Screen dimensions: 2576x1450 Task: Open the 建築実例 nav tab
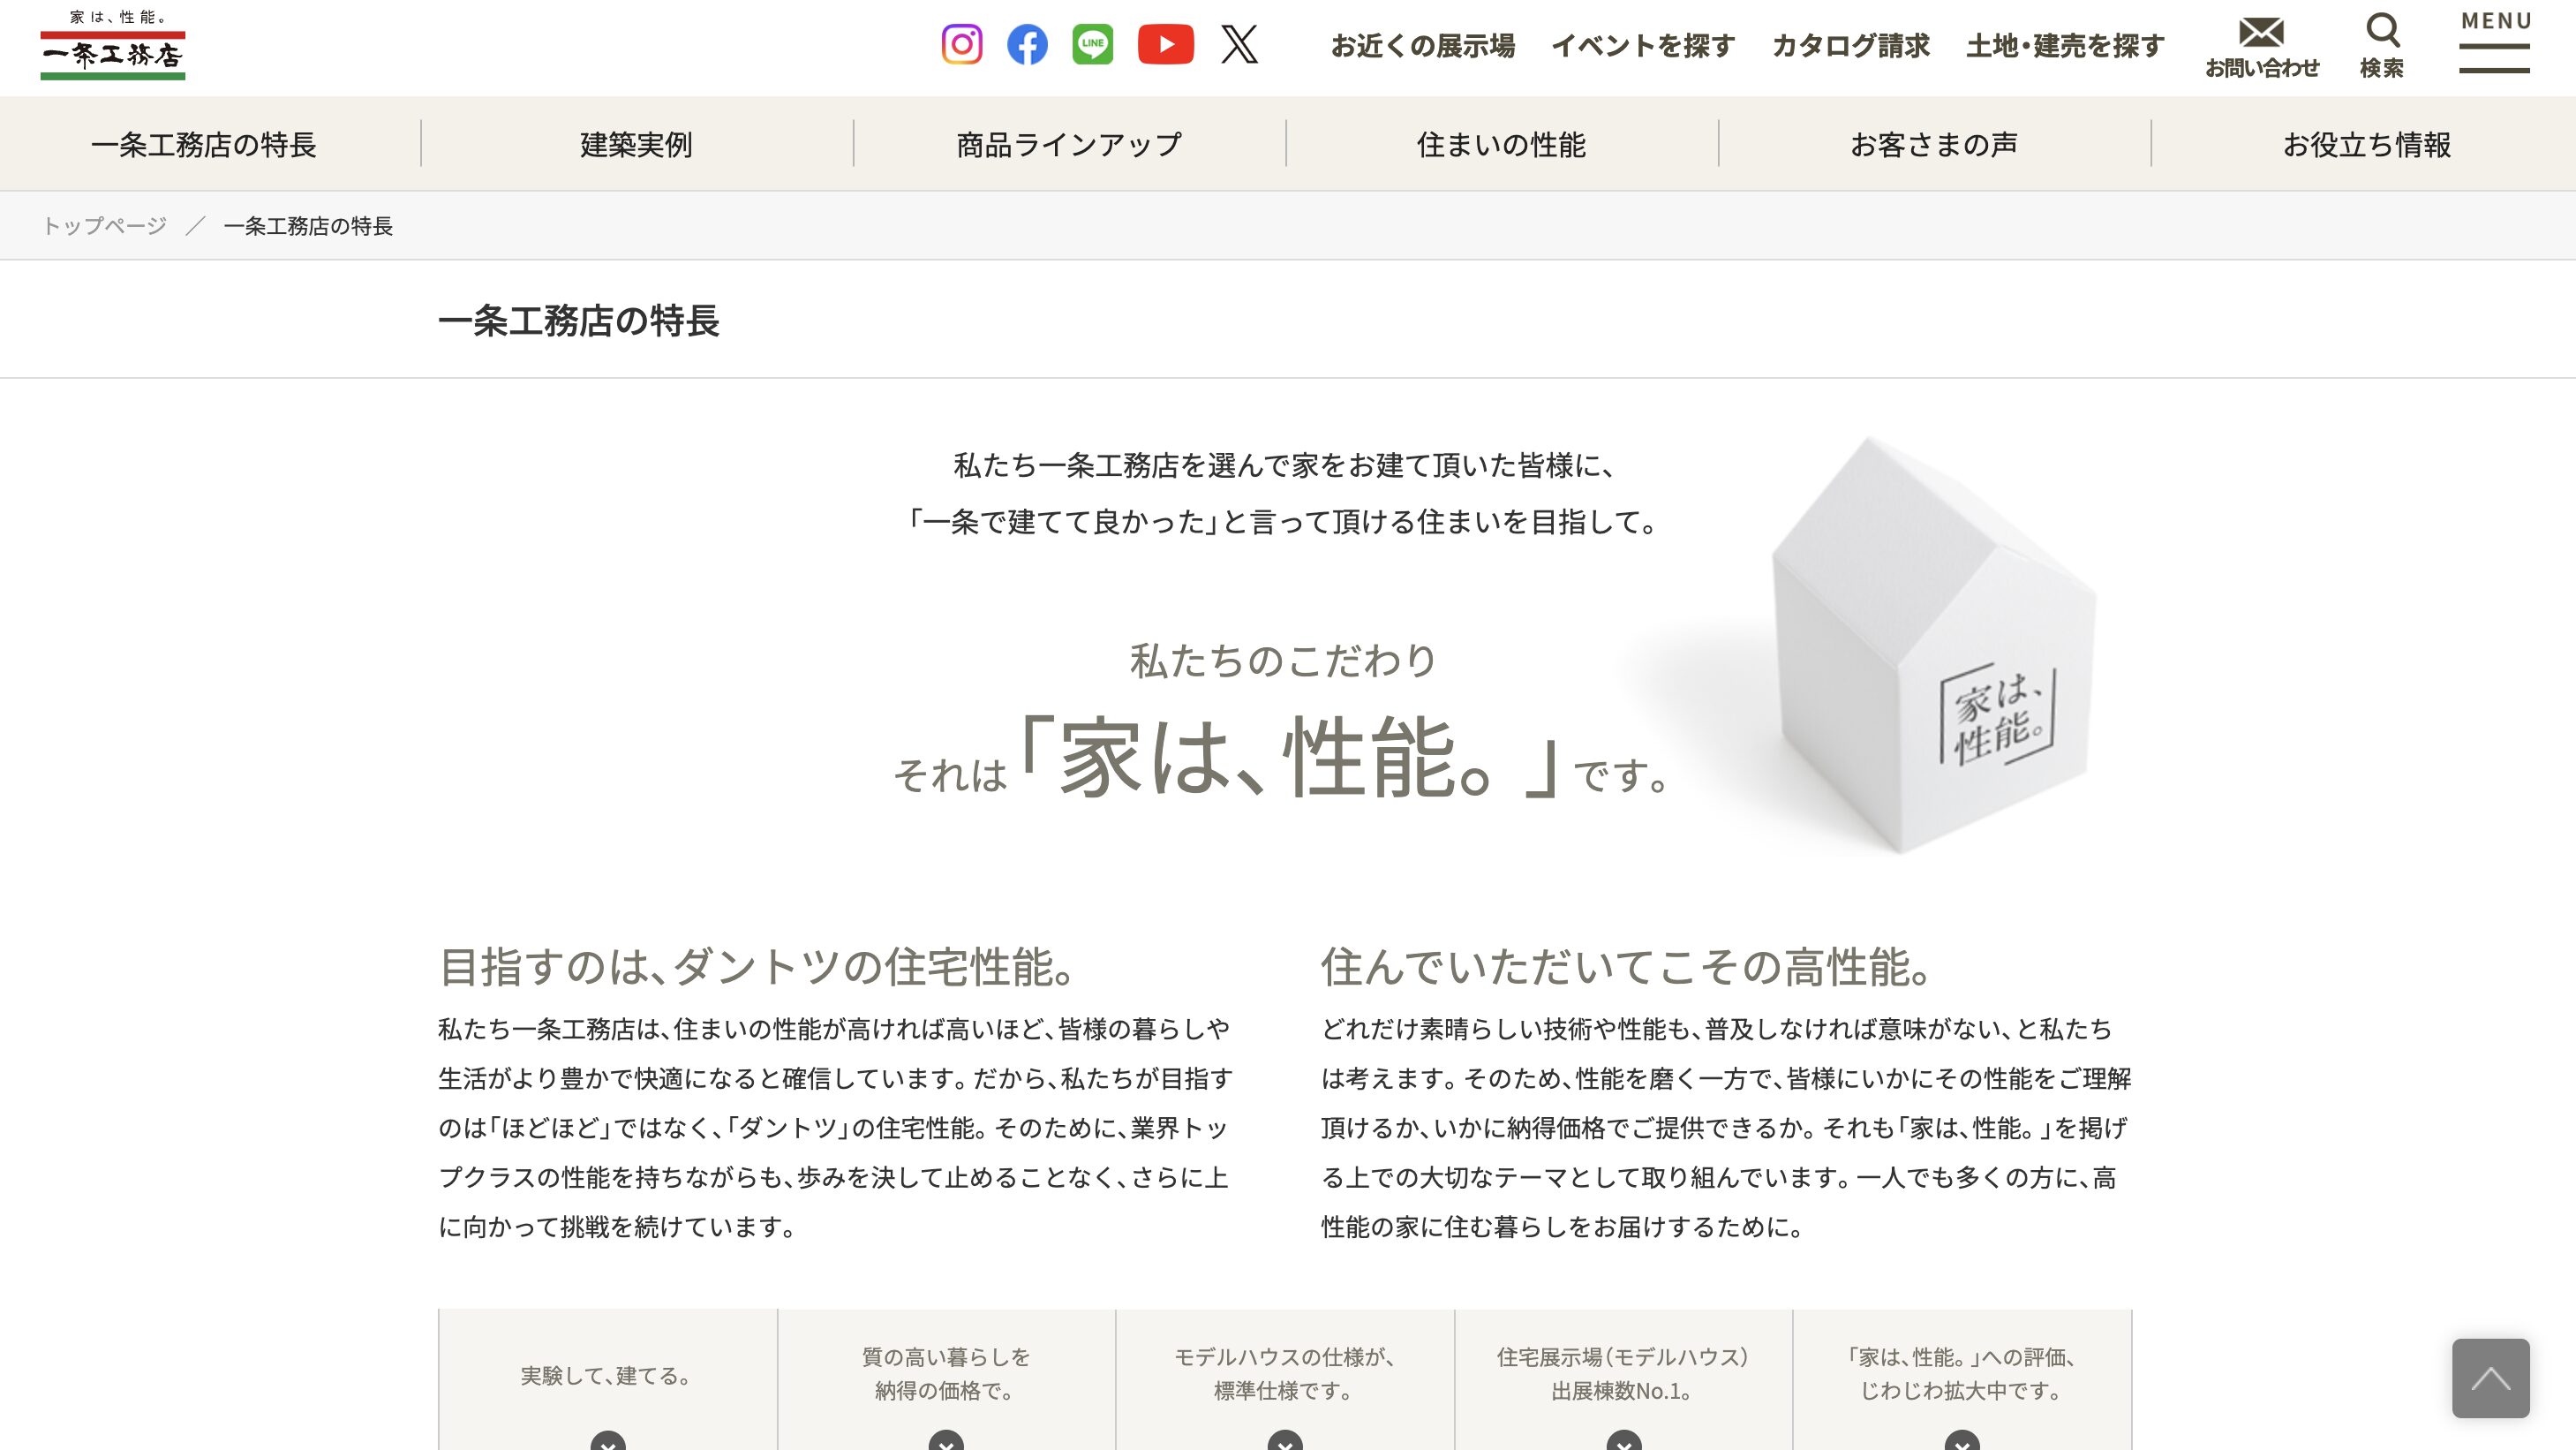tap(637, 145)
